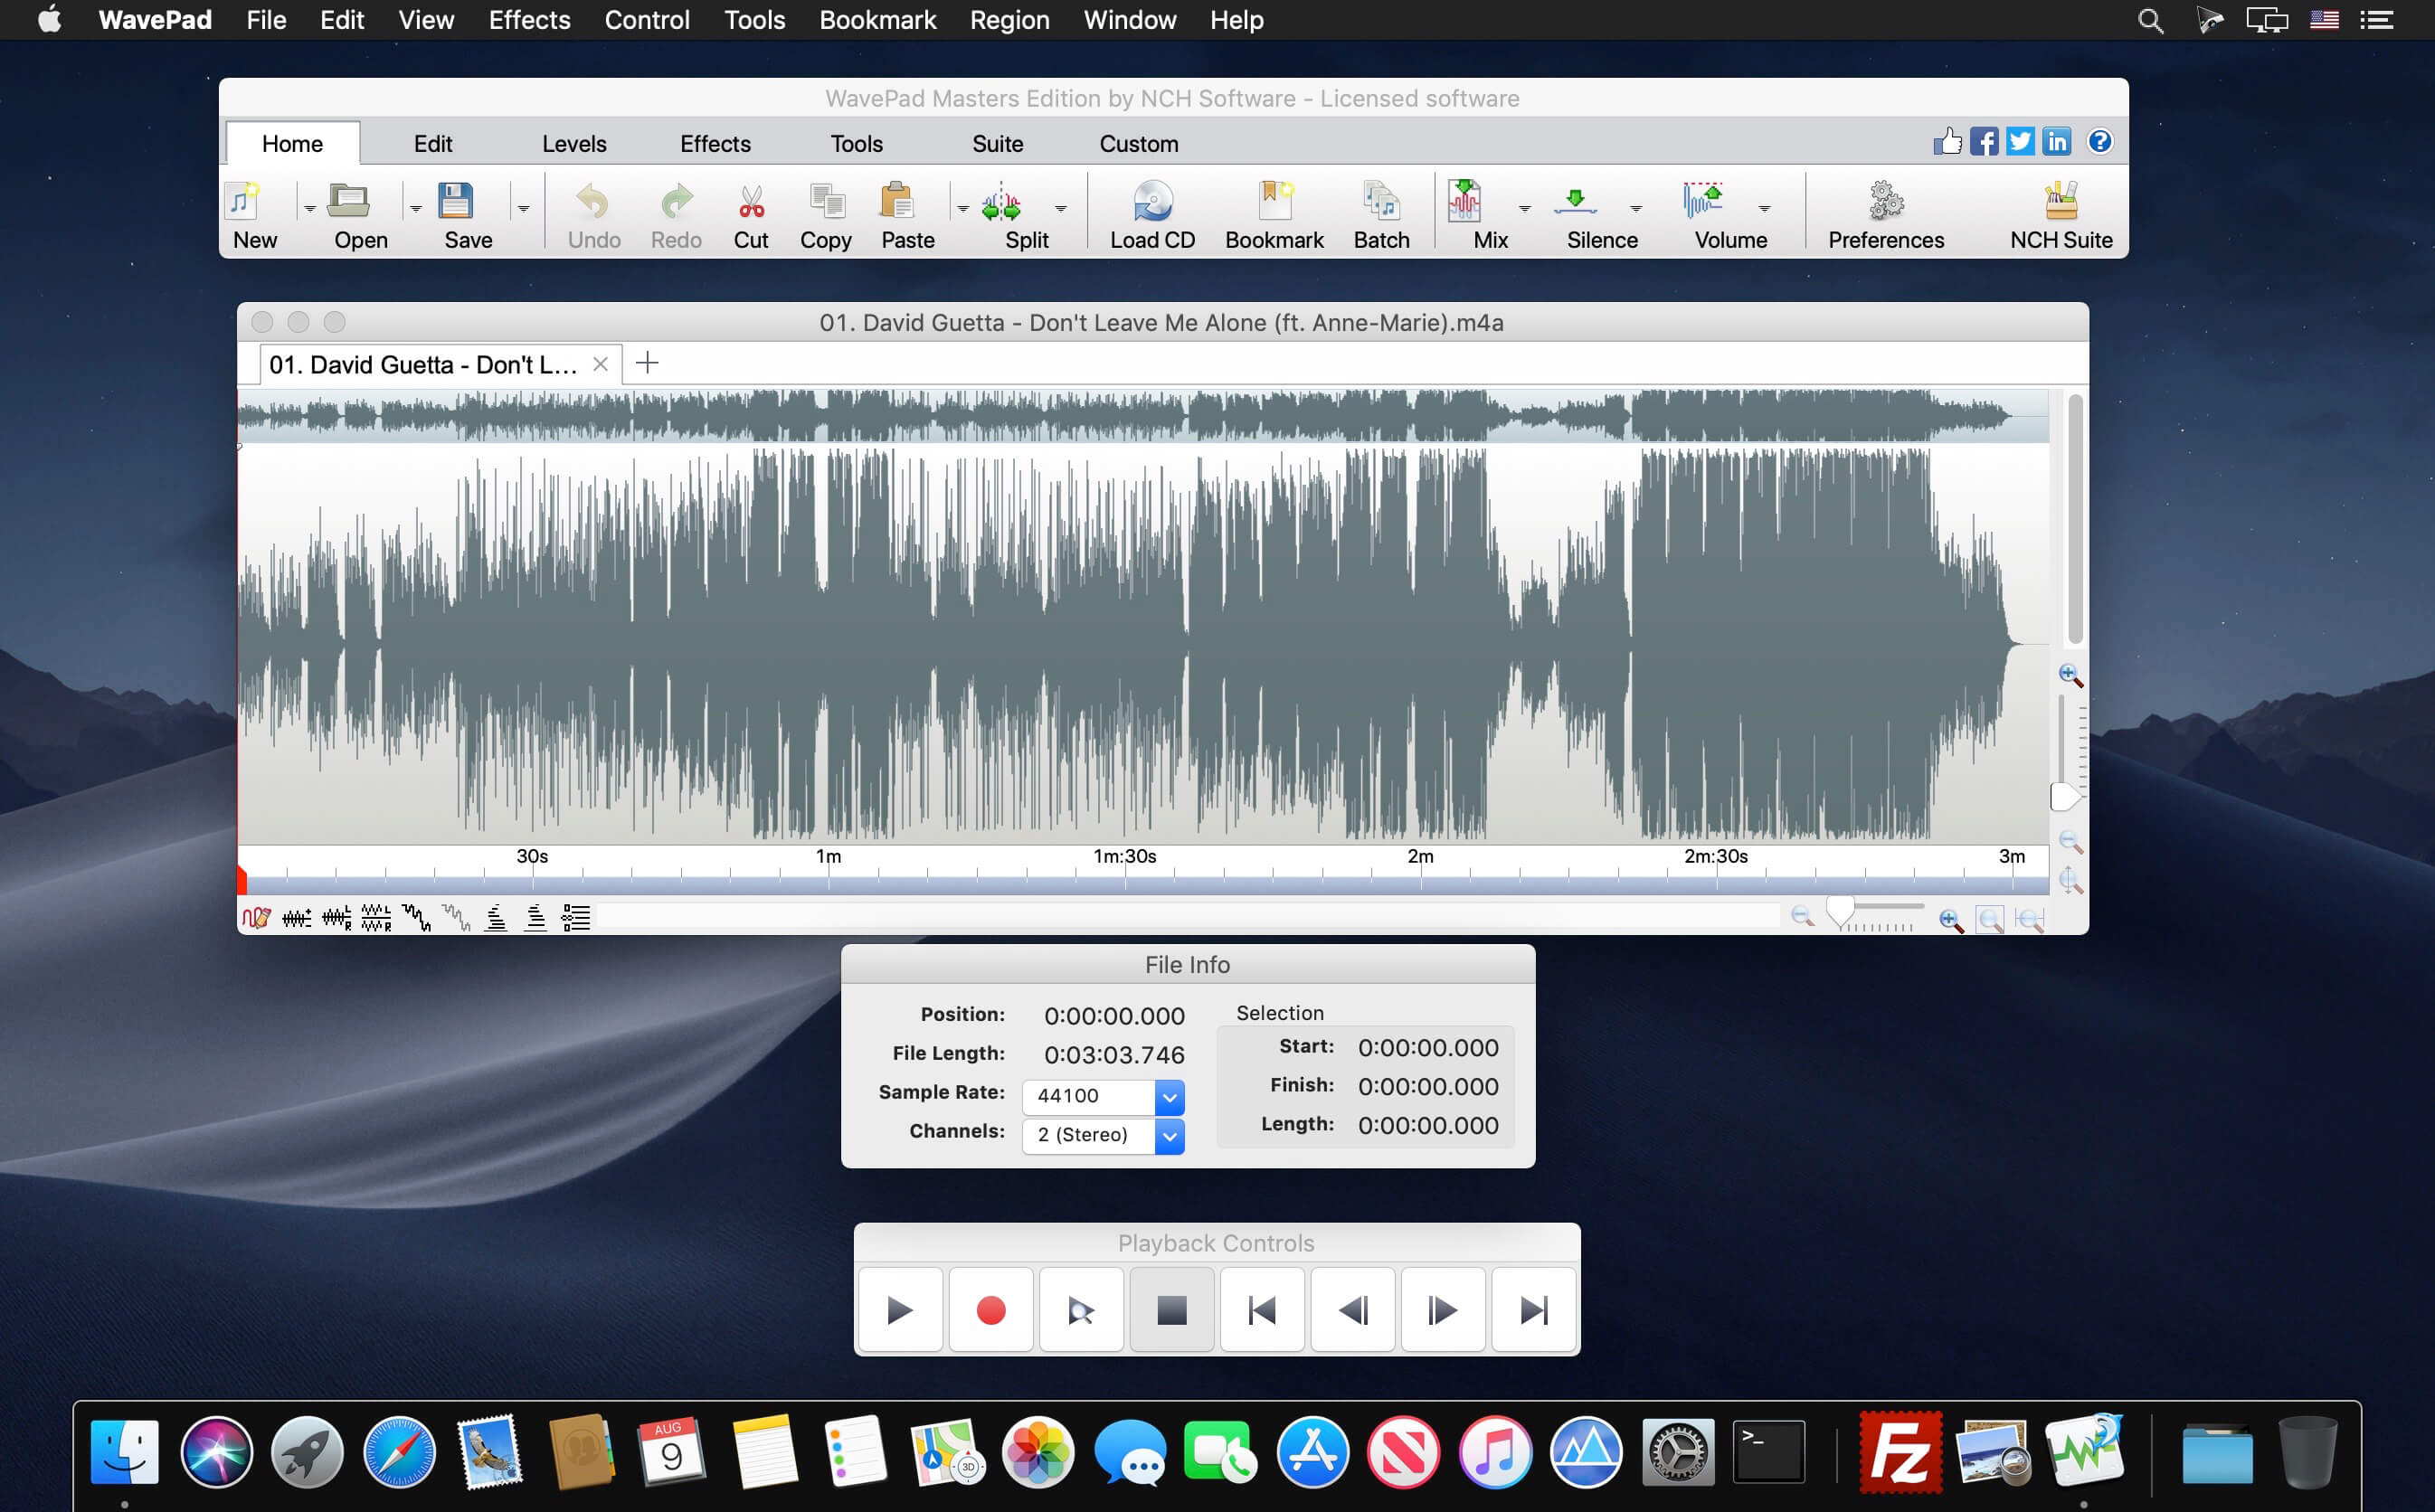This screenshot has width=2435, height=1512.
Task: Expand the Sample Rate dropdown
Action: point(1169,1097)
